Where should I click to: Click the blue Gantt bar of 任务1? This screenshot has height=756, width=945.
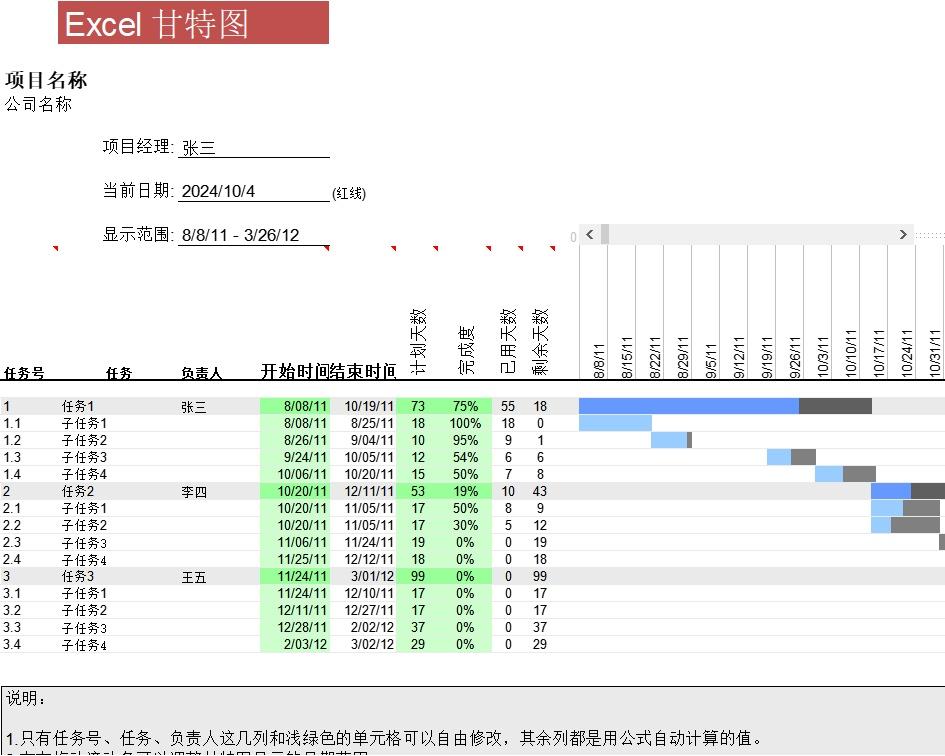click(690, 406)
